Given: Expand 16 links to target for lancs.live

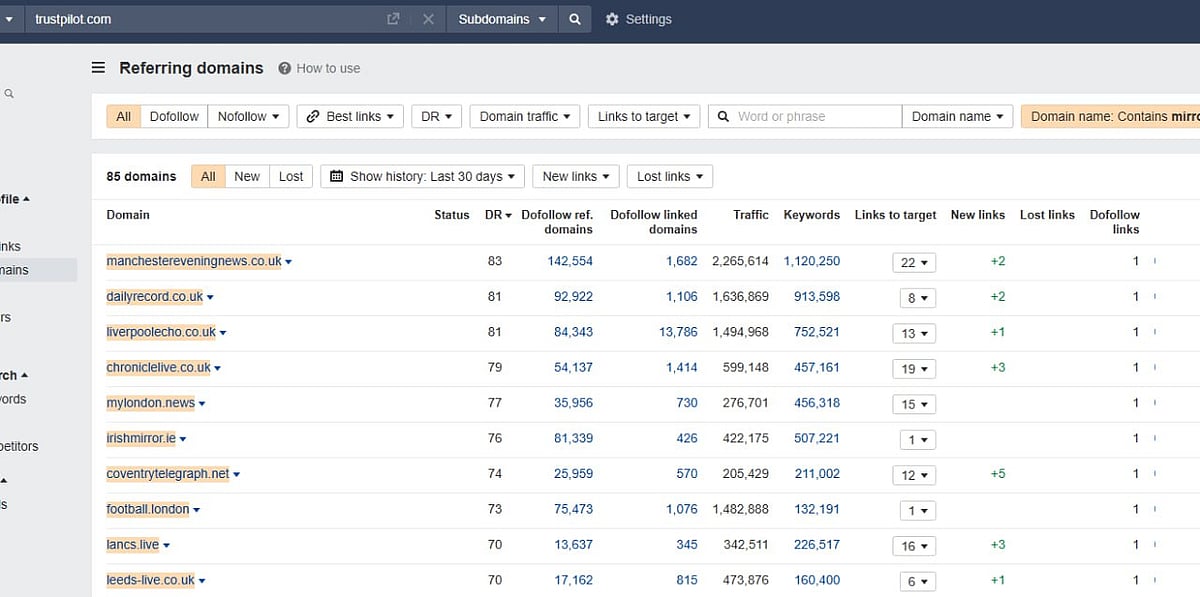Looking at the screenshot, I should (x=914, y=546).
